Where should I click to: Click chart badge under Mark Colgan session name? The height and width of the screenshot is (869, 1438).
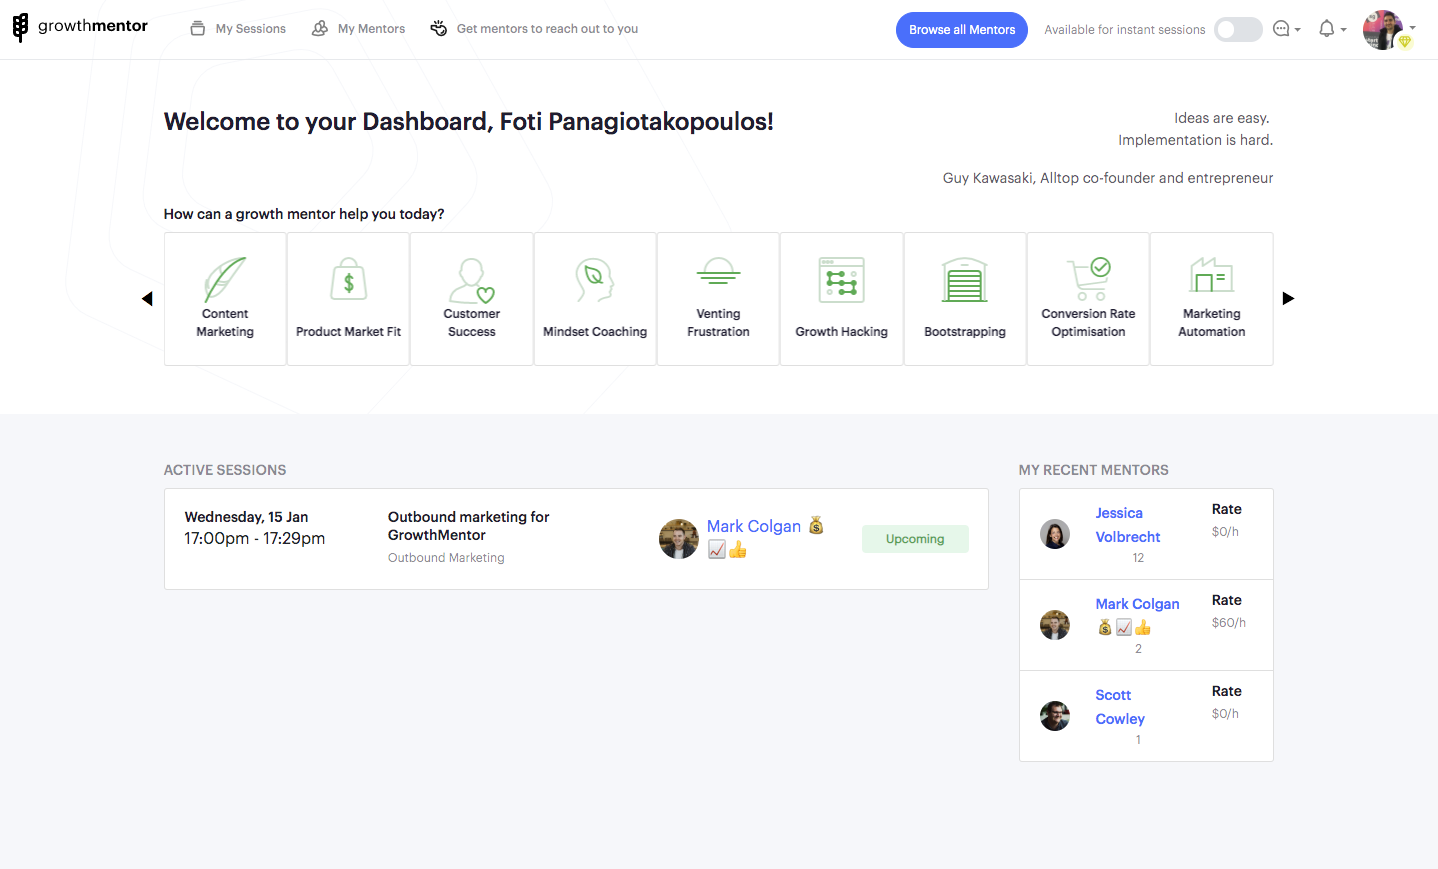click(x=717, y=549)
